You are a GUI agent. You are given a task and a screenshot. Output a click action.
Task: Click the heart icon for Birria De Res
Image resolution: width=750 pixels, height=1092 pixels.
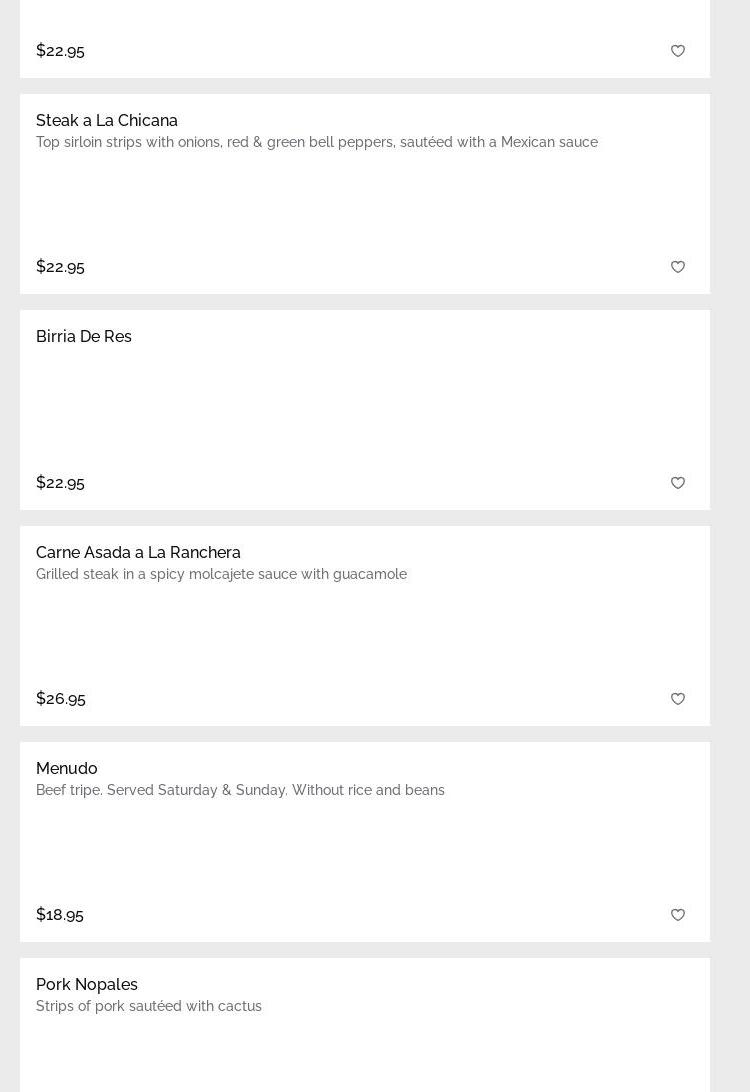(x=678, y=483)
